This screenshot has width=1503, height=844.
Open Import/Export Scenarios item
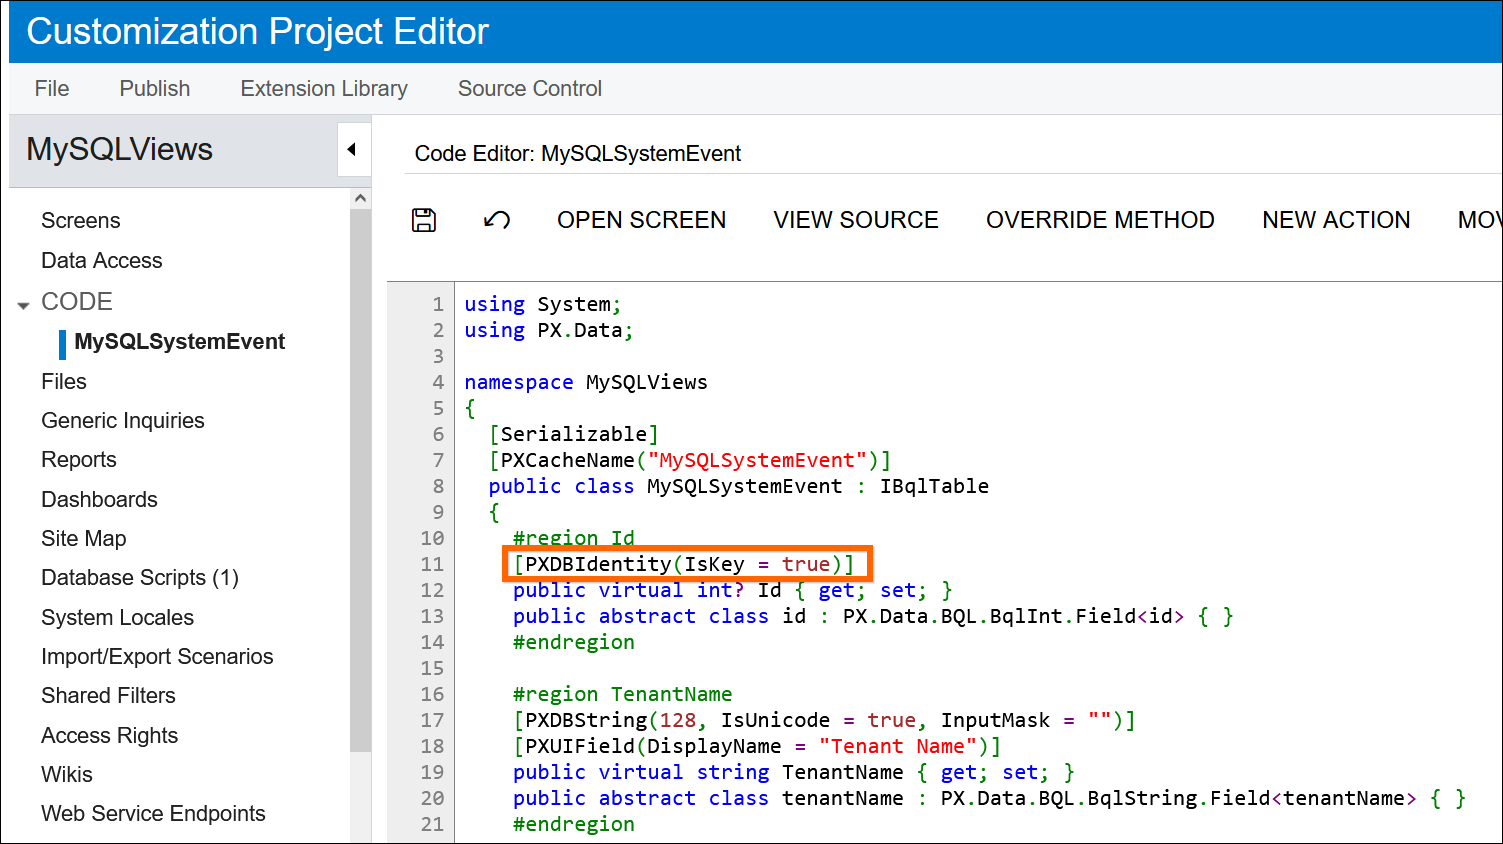point(157,656)
